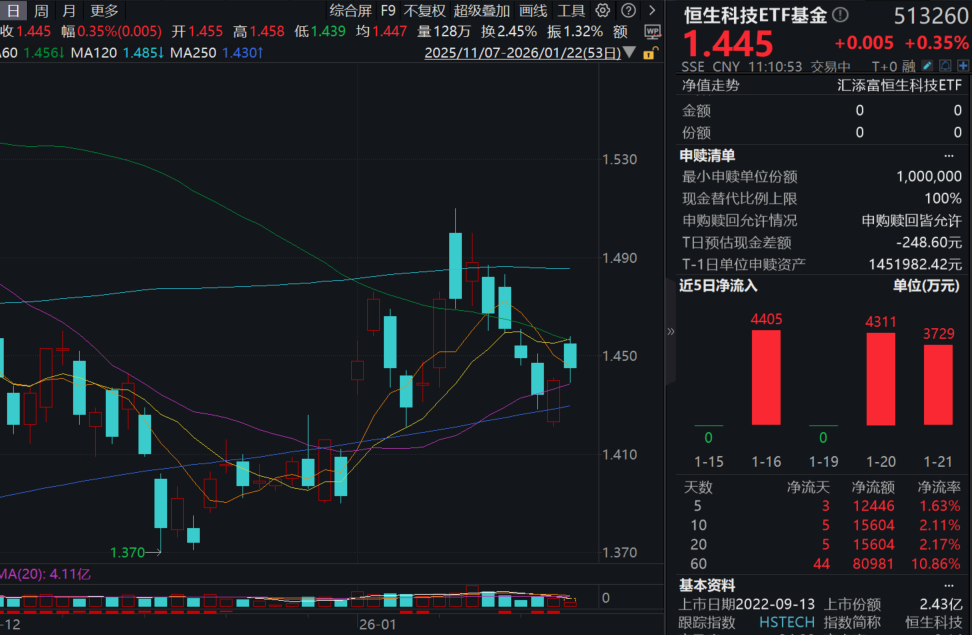This screenshot has width=972, height=635.
Task: Click the date range 2025/11/07-2026/01/22(53日) link
Action: click(x=523, y=53)
